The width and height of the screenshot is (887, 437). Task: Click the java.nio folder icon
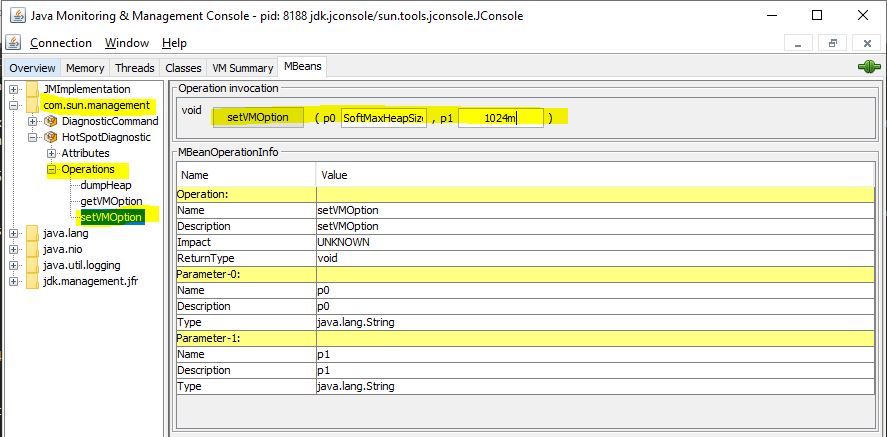tap(32, 249)
